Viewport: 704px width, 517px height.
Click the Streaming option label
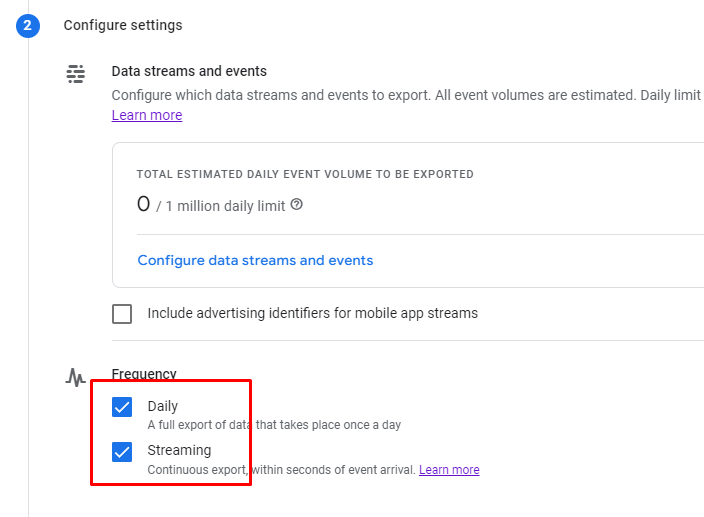point(179,450)
